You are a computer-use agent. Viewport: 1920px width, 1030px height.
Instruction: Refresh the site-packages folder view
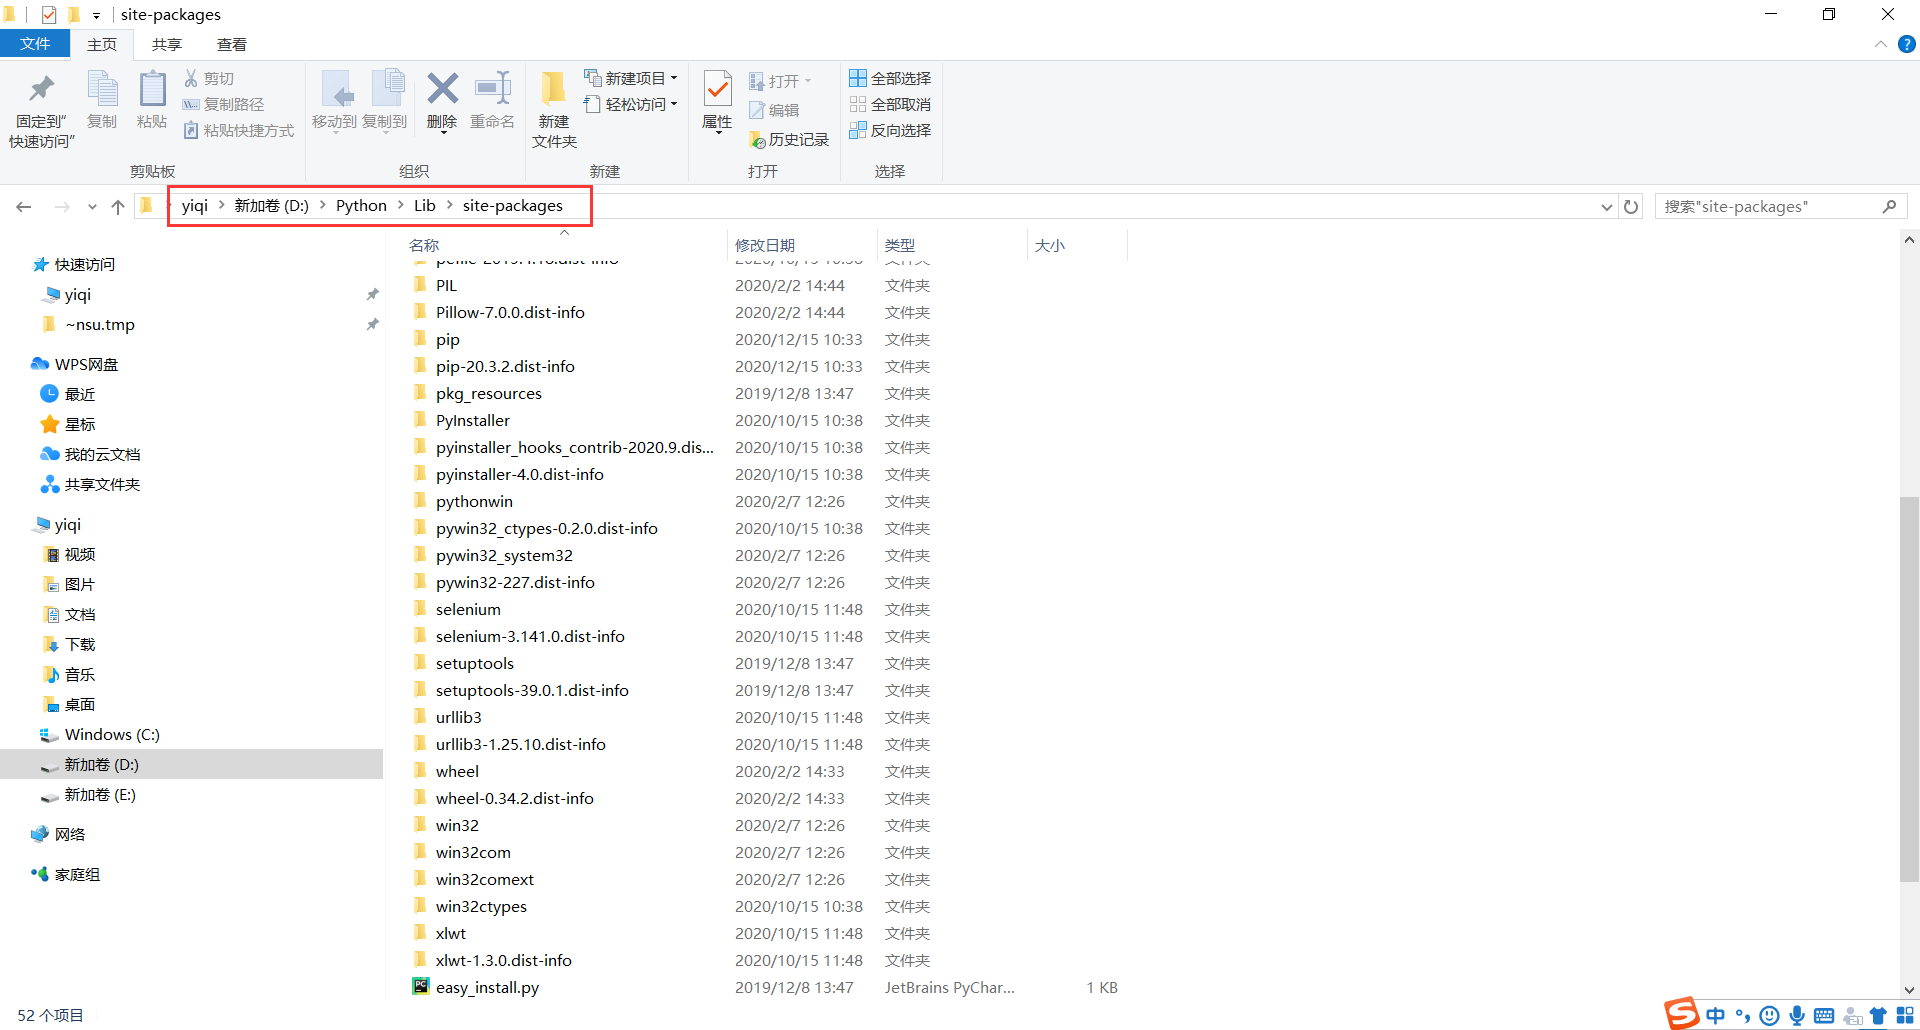[1631, 207]
